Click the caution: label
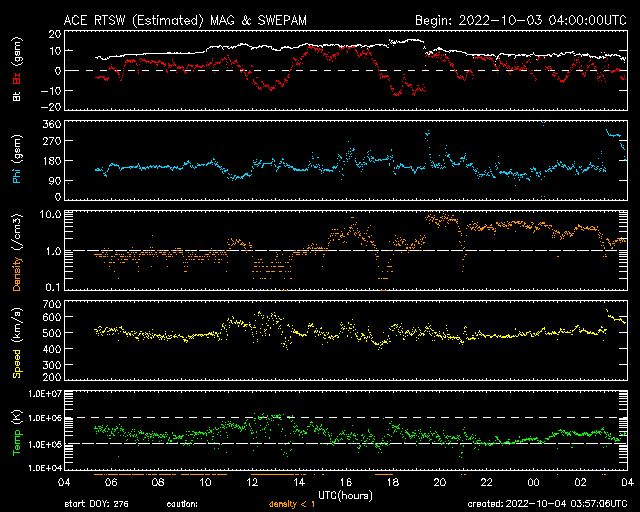This screenshot has height=512, width=640. point(182,504)
